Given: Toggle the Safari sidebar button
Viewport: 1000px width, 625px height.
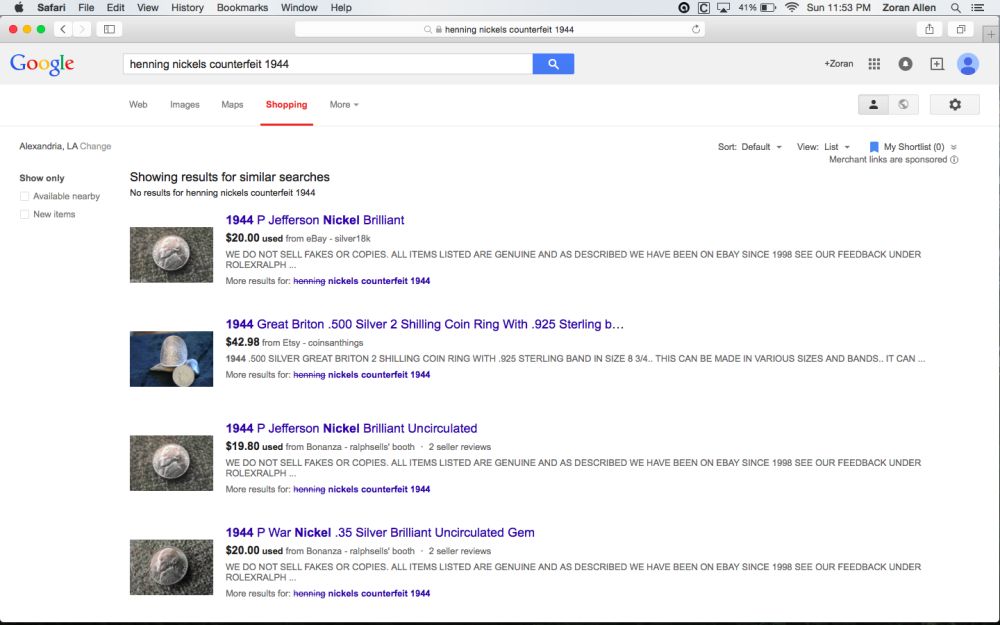Looking at the screenshot, I should [109, 29].
